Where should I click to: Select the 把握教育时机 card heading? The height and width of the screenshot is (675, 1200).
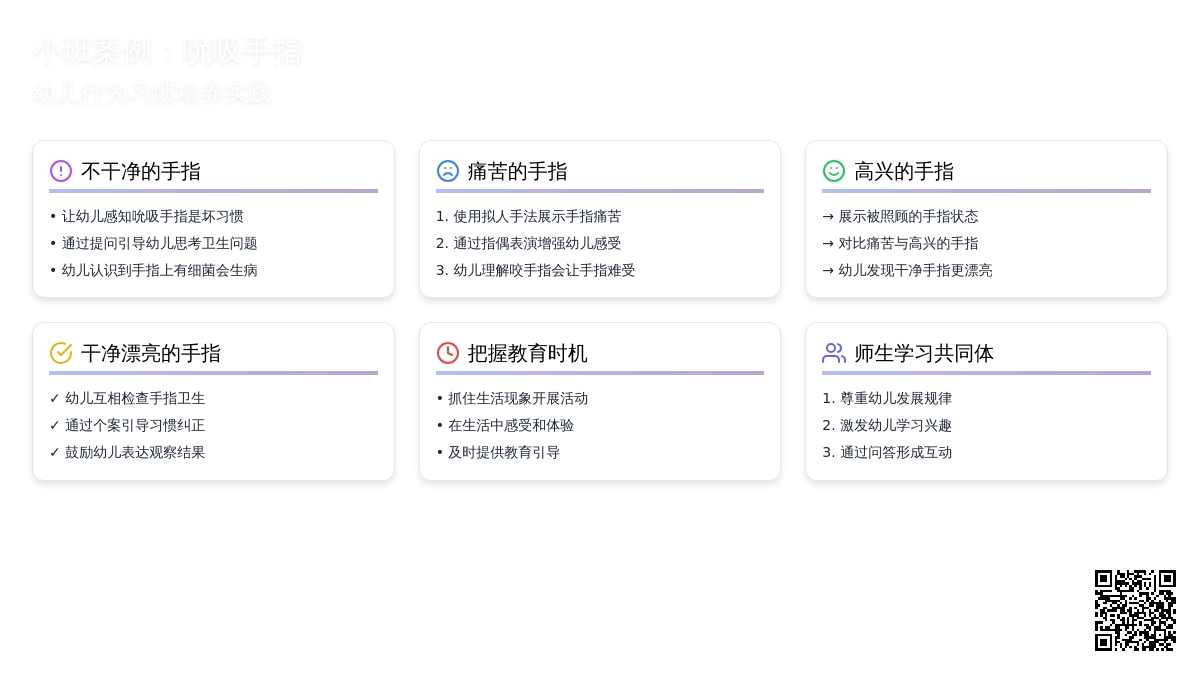coord(527,354)
